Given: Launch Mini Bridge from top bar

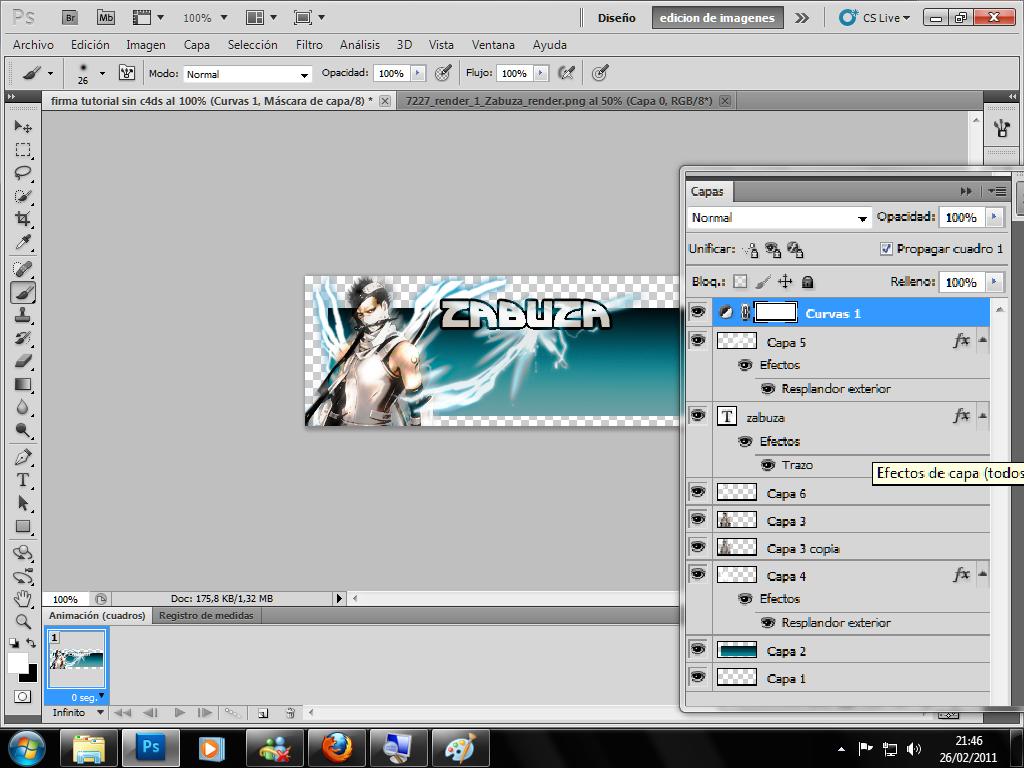Looking at the screenshot, I should point(106,18).
